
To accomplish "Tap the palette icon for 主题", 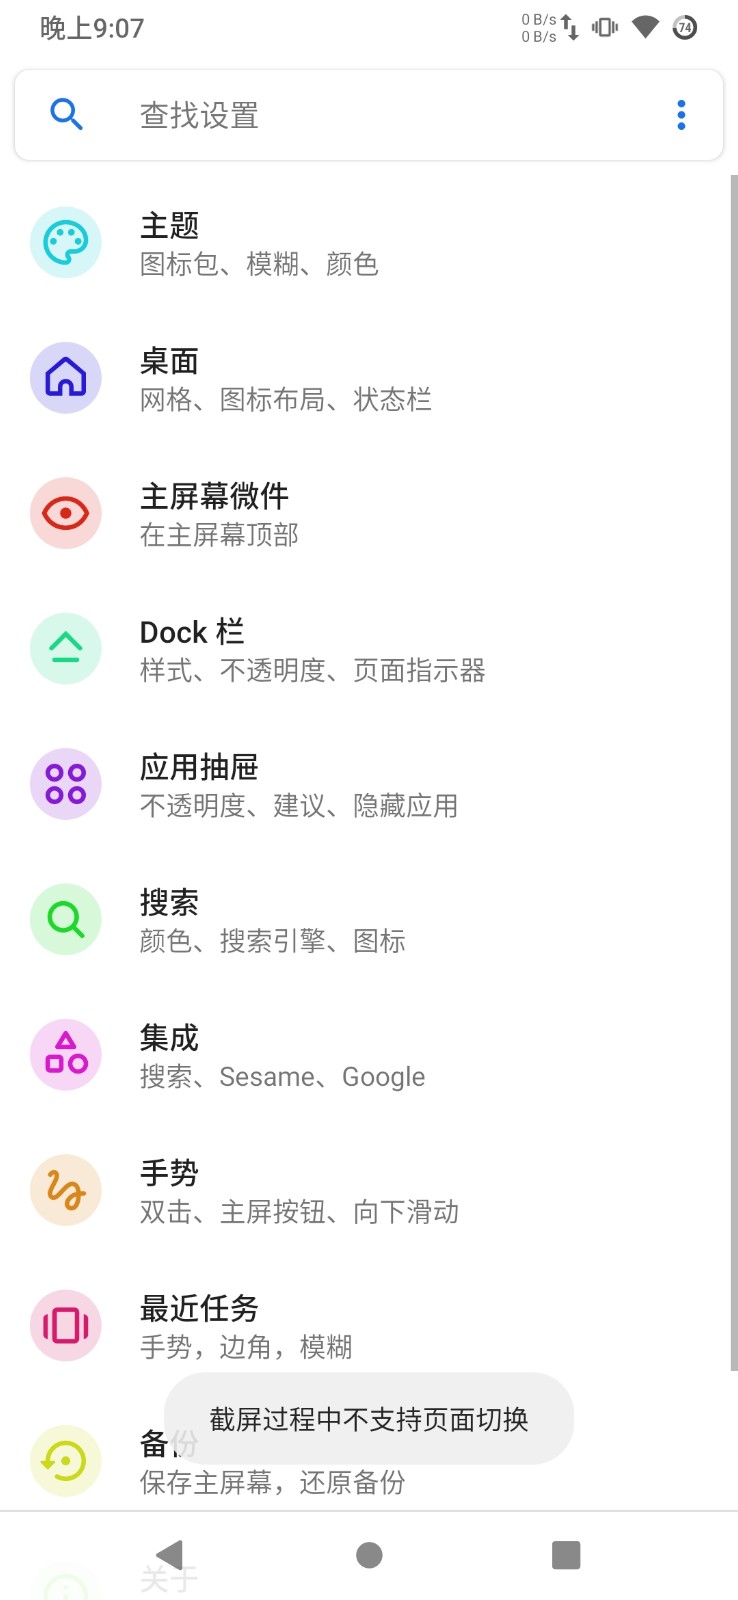I will point(66,243).
